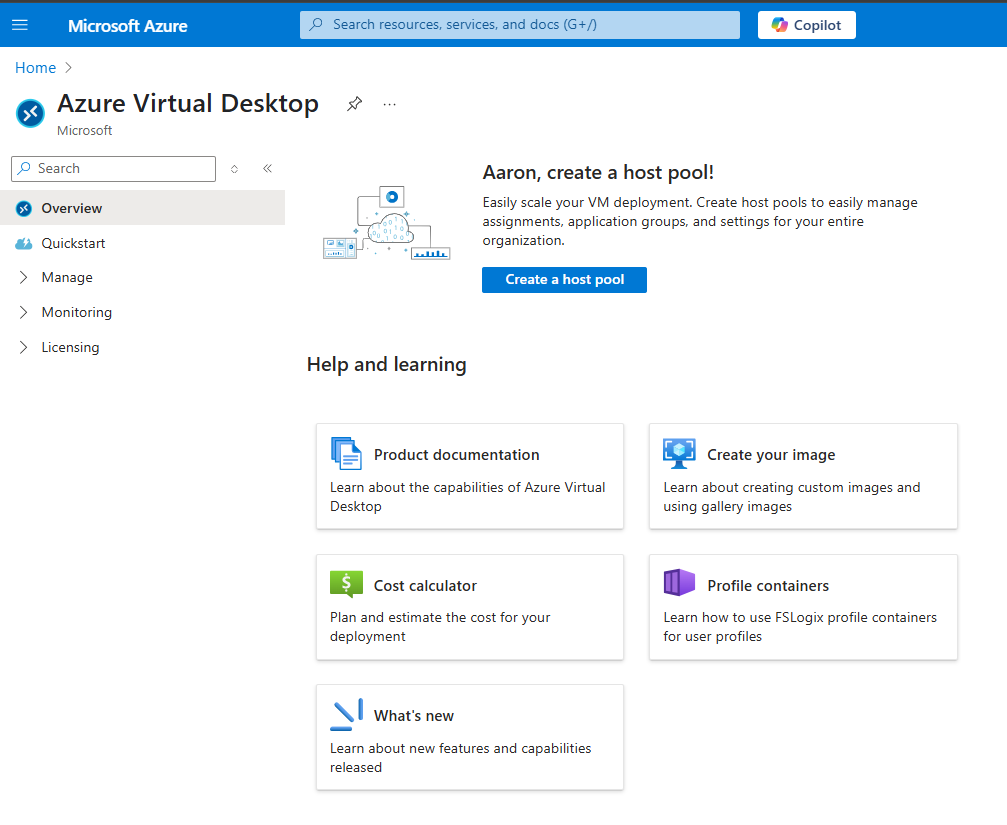Focus the sidebar menu Search field
This screenshot has width=1007, height=825.
114,169
